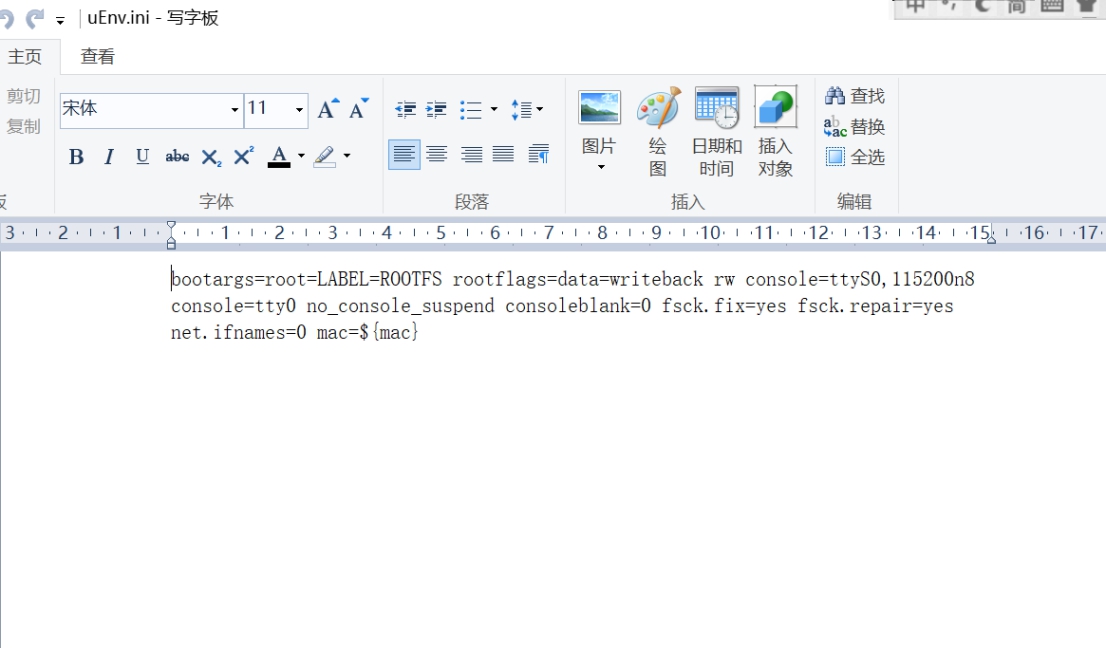Image resolution: width=1106 pixels, height=649 pixels.
Task: Click the moon icon in IME toolbar
Action: (983, 6)
